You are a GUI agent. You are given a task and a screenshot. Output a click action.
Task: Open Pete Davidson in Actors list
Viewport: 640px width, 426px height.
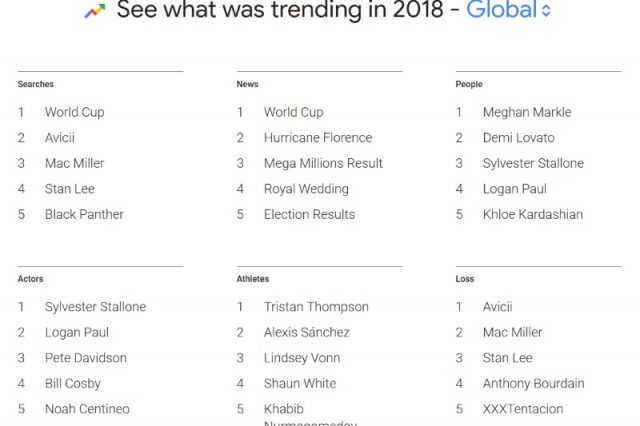[86, 358]
